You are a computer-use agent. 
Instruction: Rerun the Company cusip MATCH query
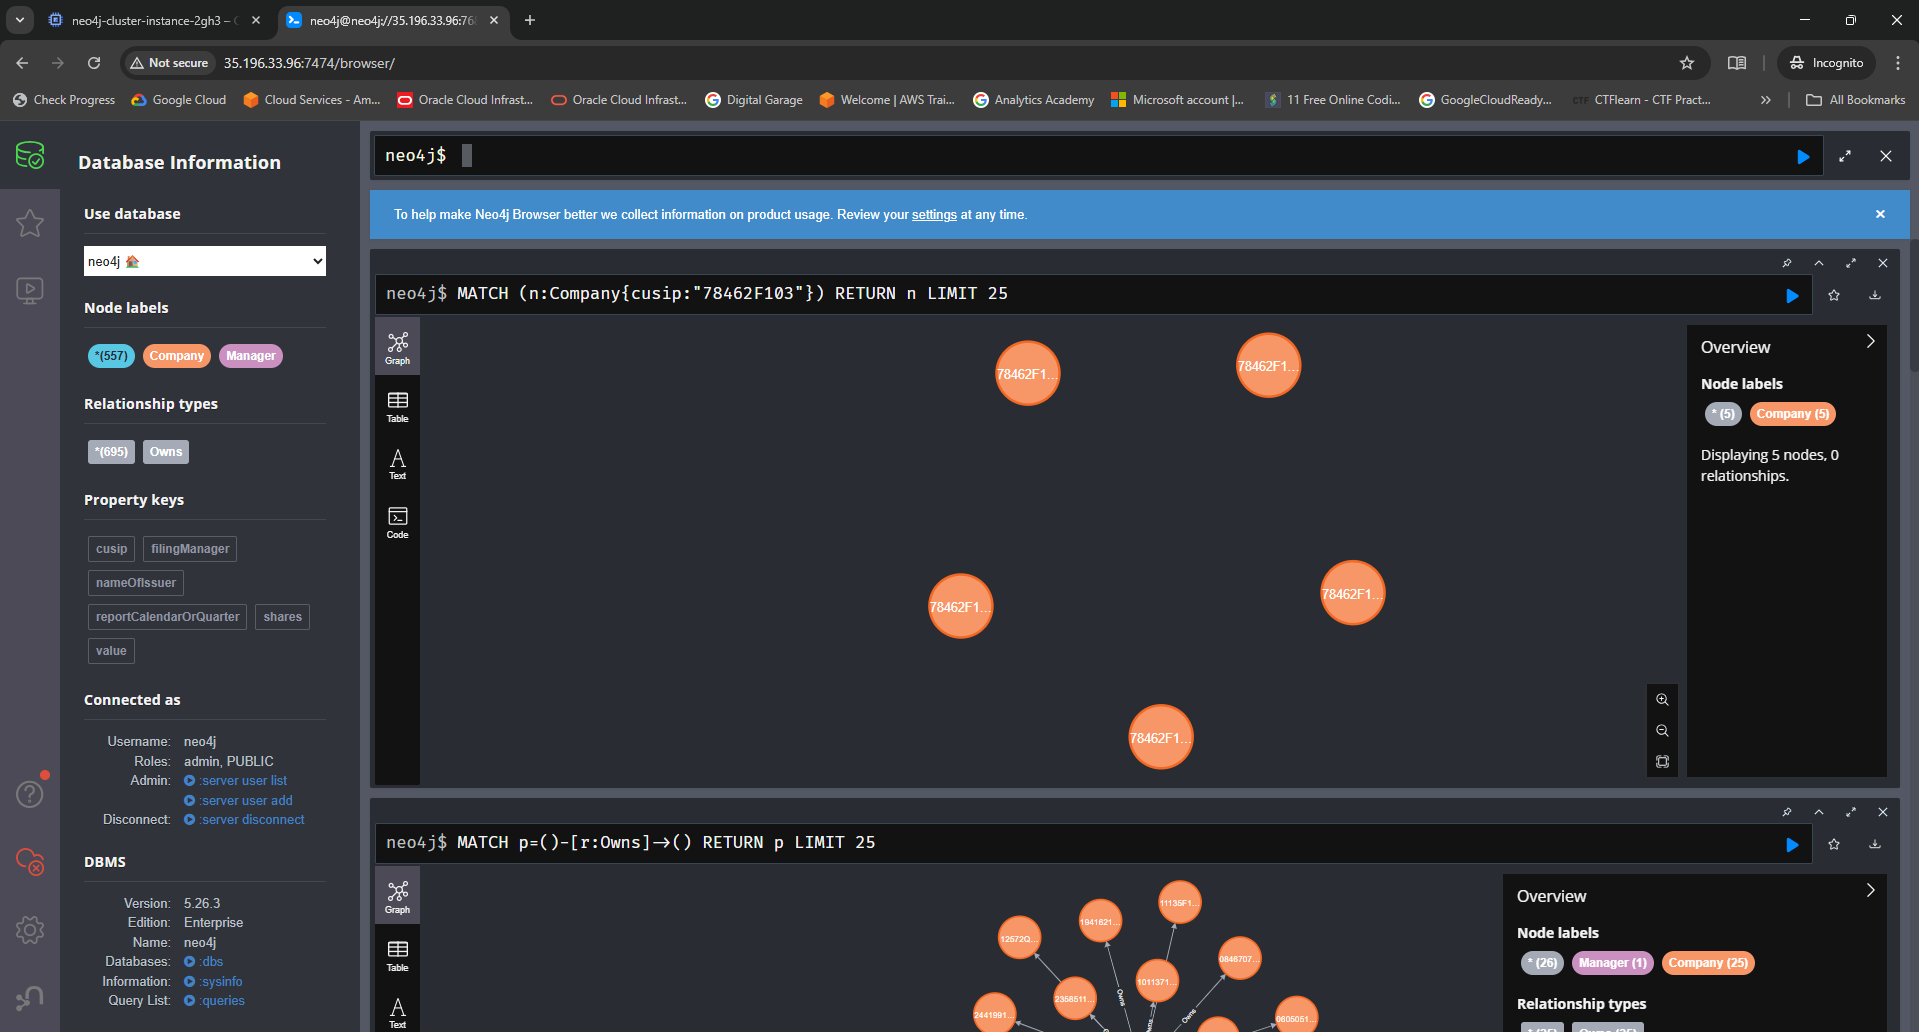[x=1792, y=296]
